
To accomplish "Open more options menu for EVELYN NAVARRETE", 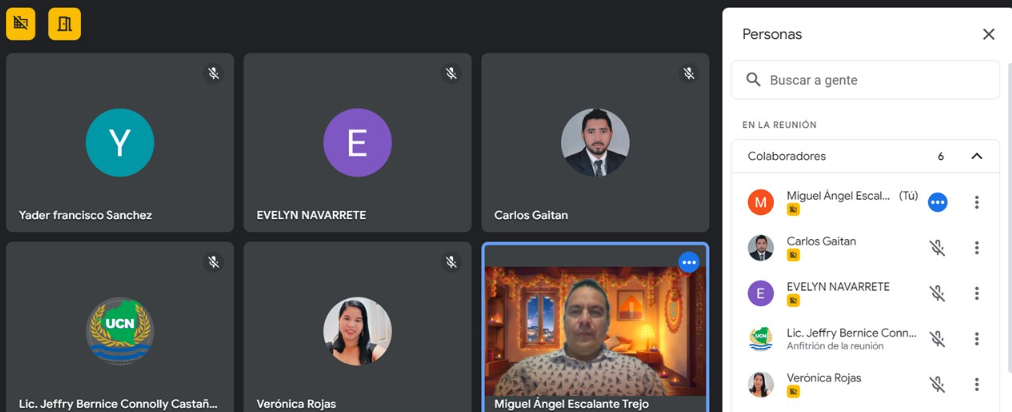I will coord(977,294).
